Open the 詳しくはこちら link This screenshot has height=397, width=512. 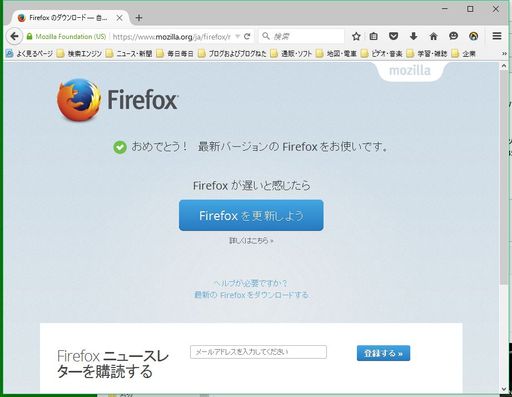tap(251, 240)
